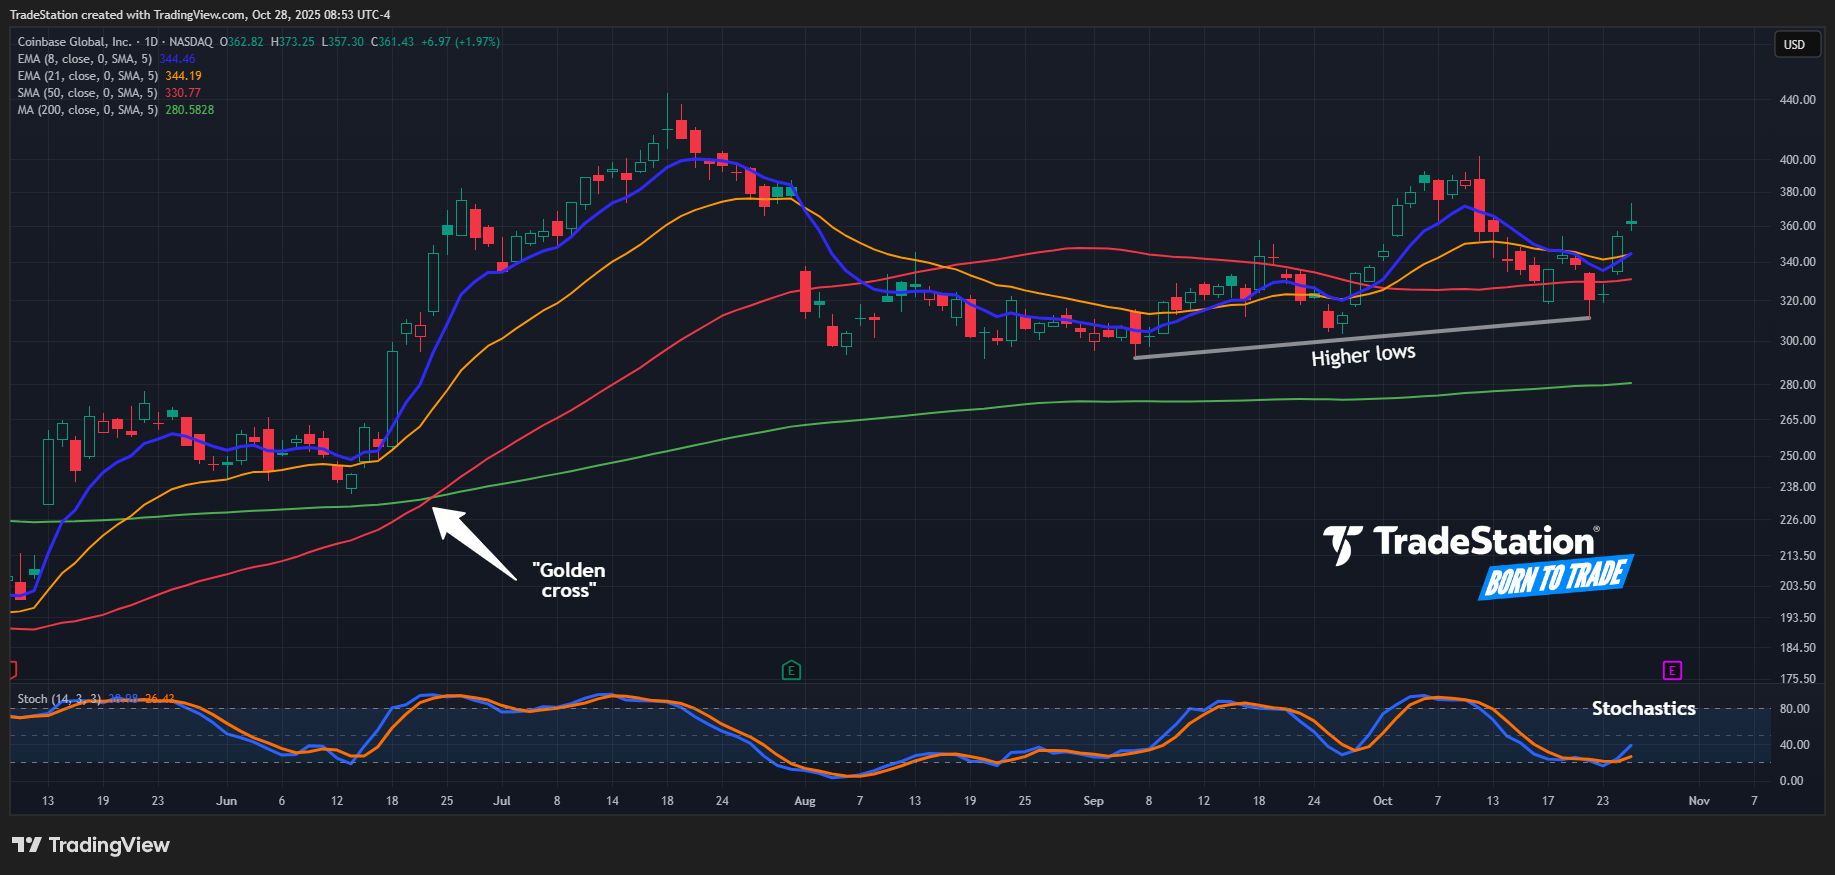Click the white Golden cross arrow
1835x875 pixels.
click(x=474, y=542)
